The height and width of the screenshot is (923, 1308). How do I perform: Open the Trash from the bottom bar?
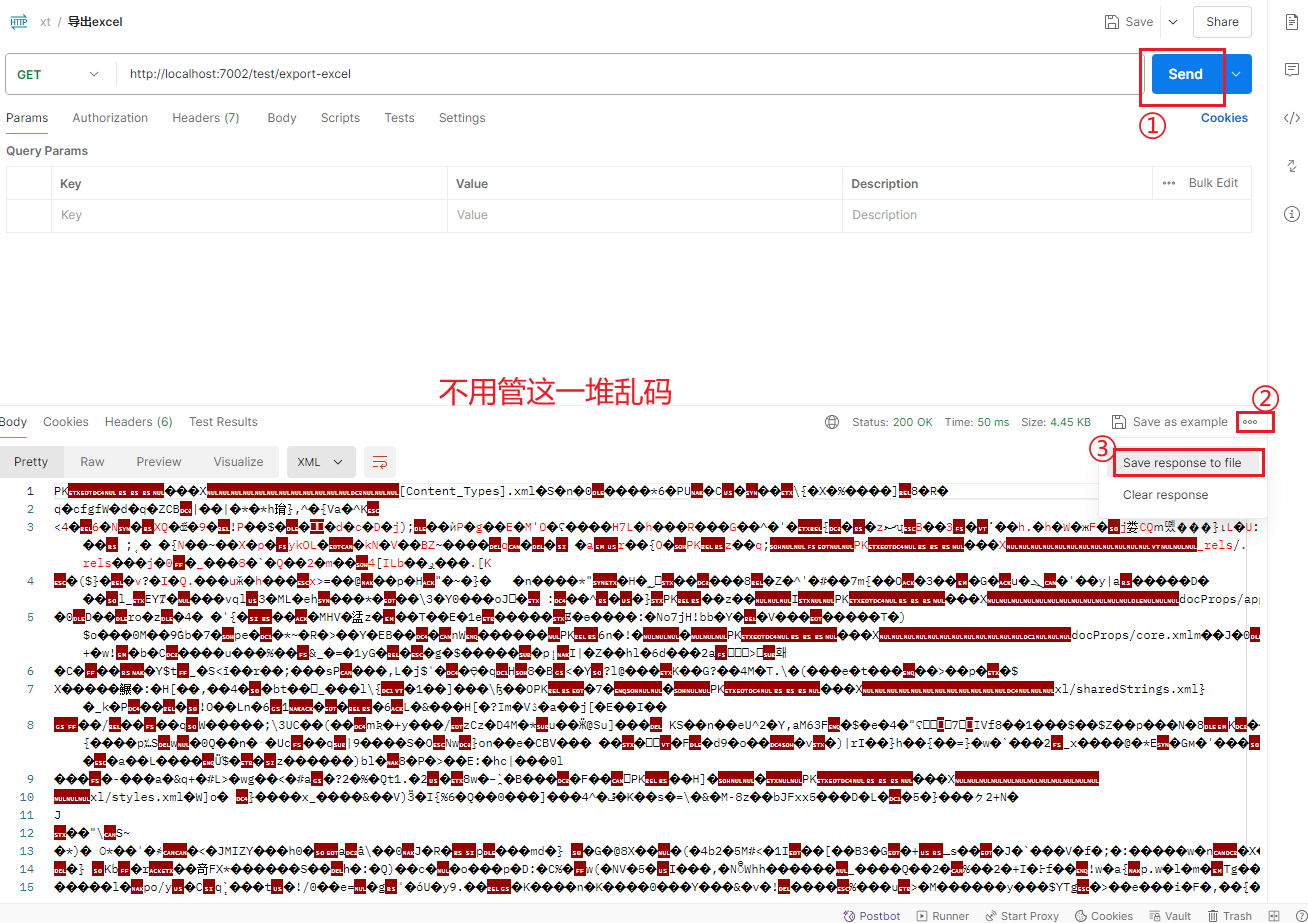[x=1230, y=915]
